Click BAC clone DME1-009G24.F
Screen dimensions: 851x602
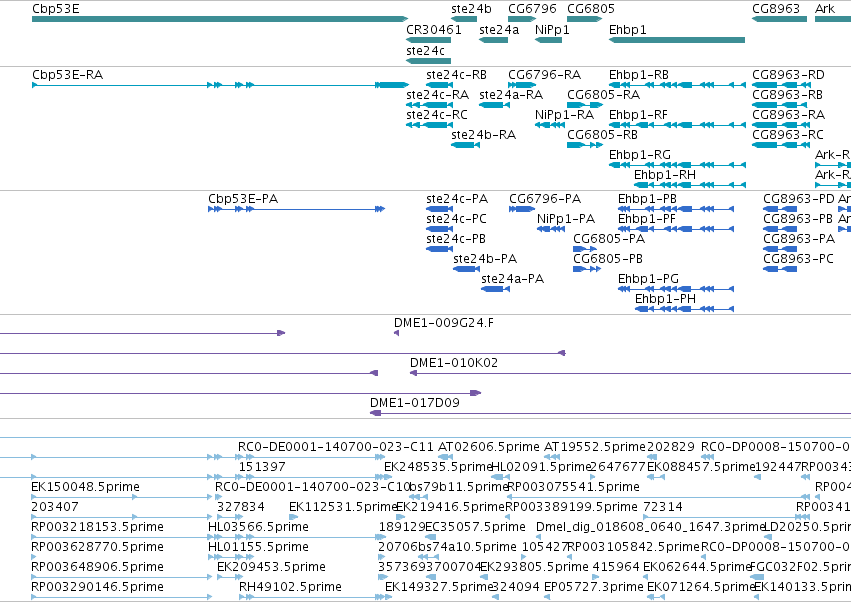pyautogui.click(x=444, y=323)
